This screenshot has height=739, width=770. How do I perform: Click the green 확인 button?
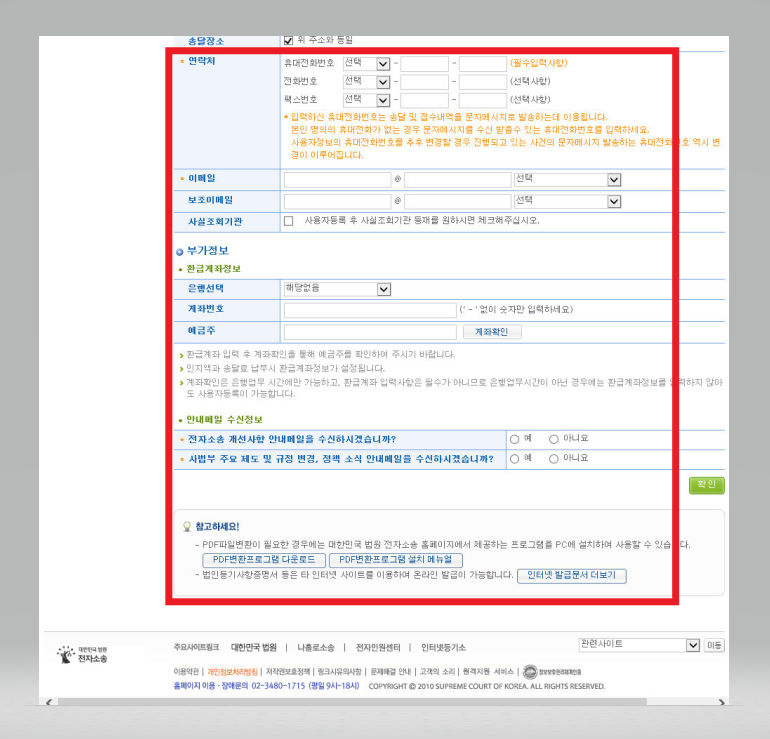tap(706, 485)
